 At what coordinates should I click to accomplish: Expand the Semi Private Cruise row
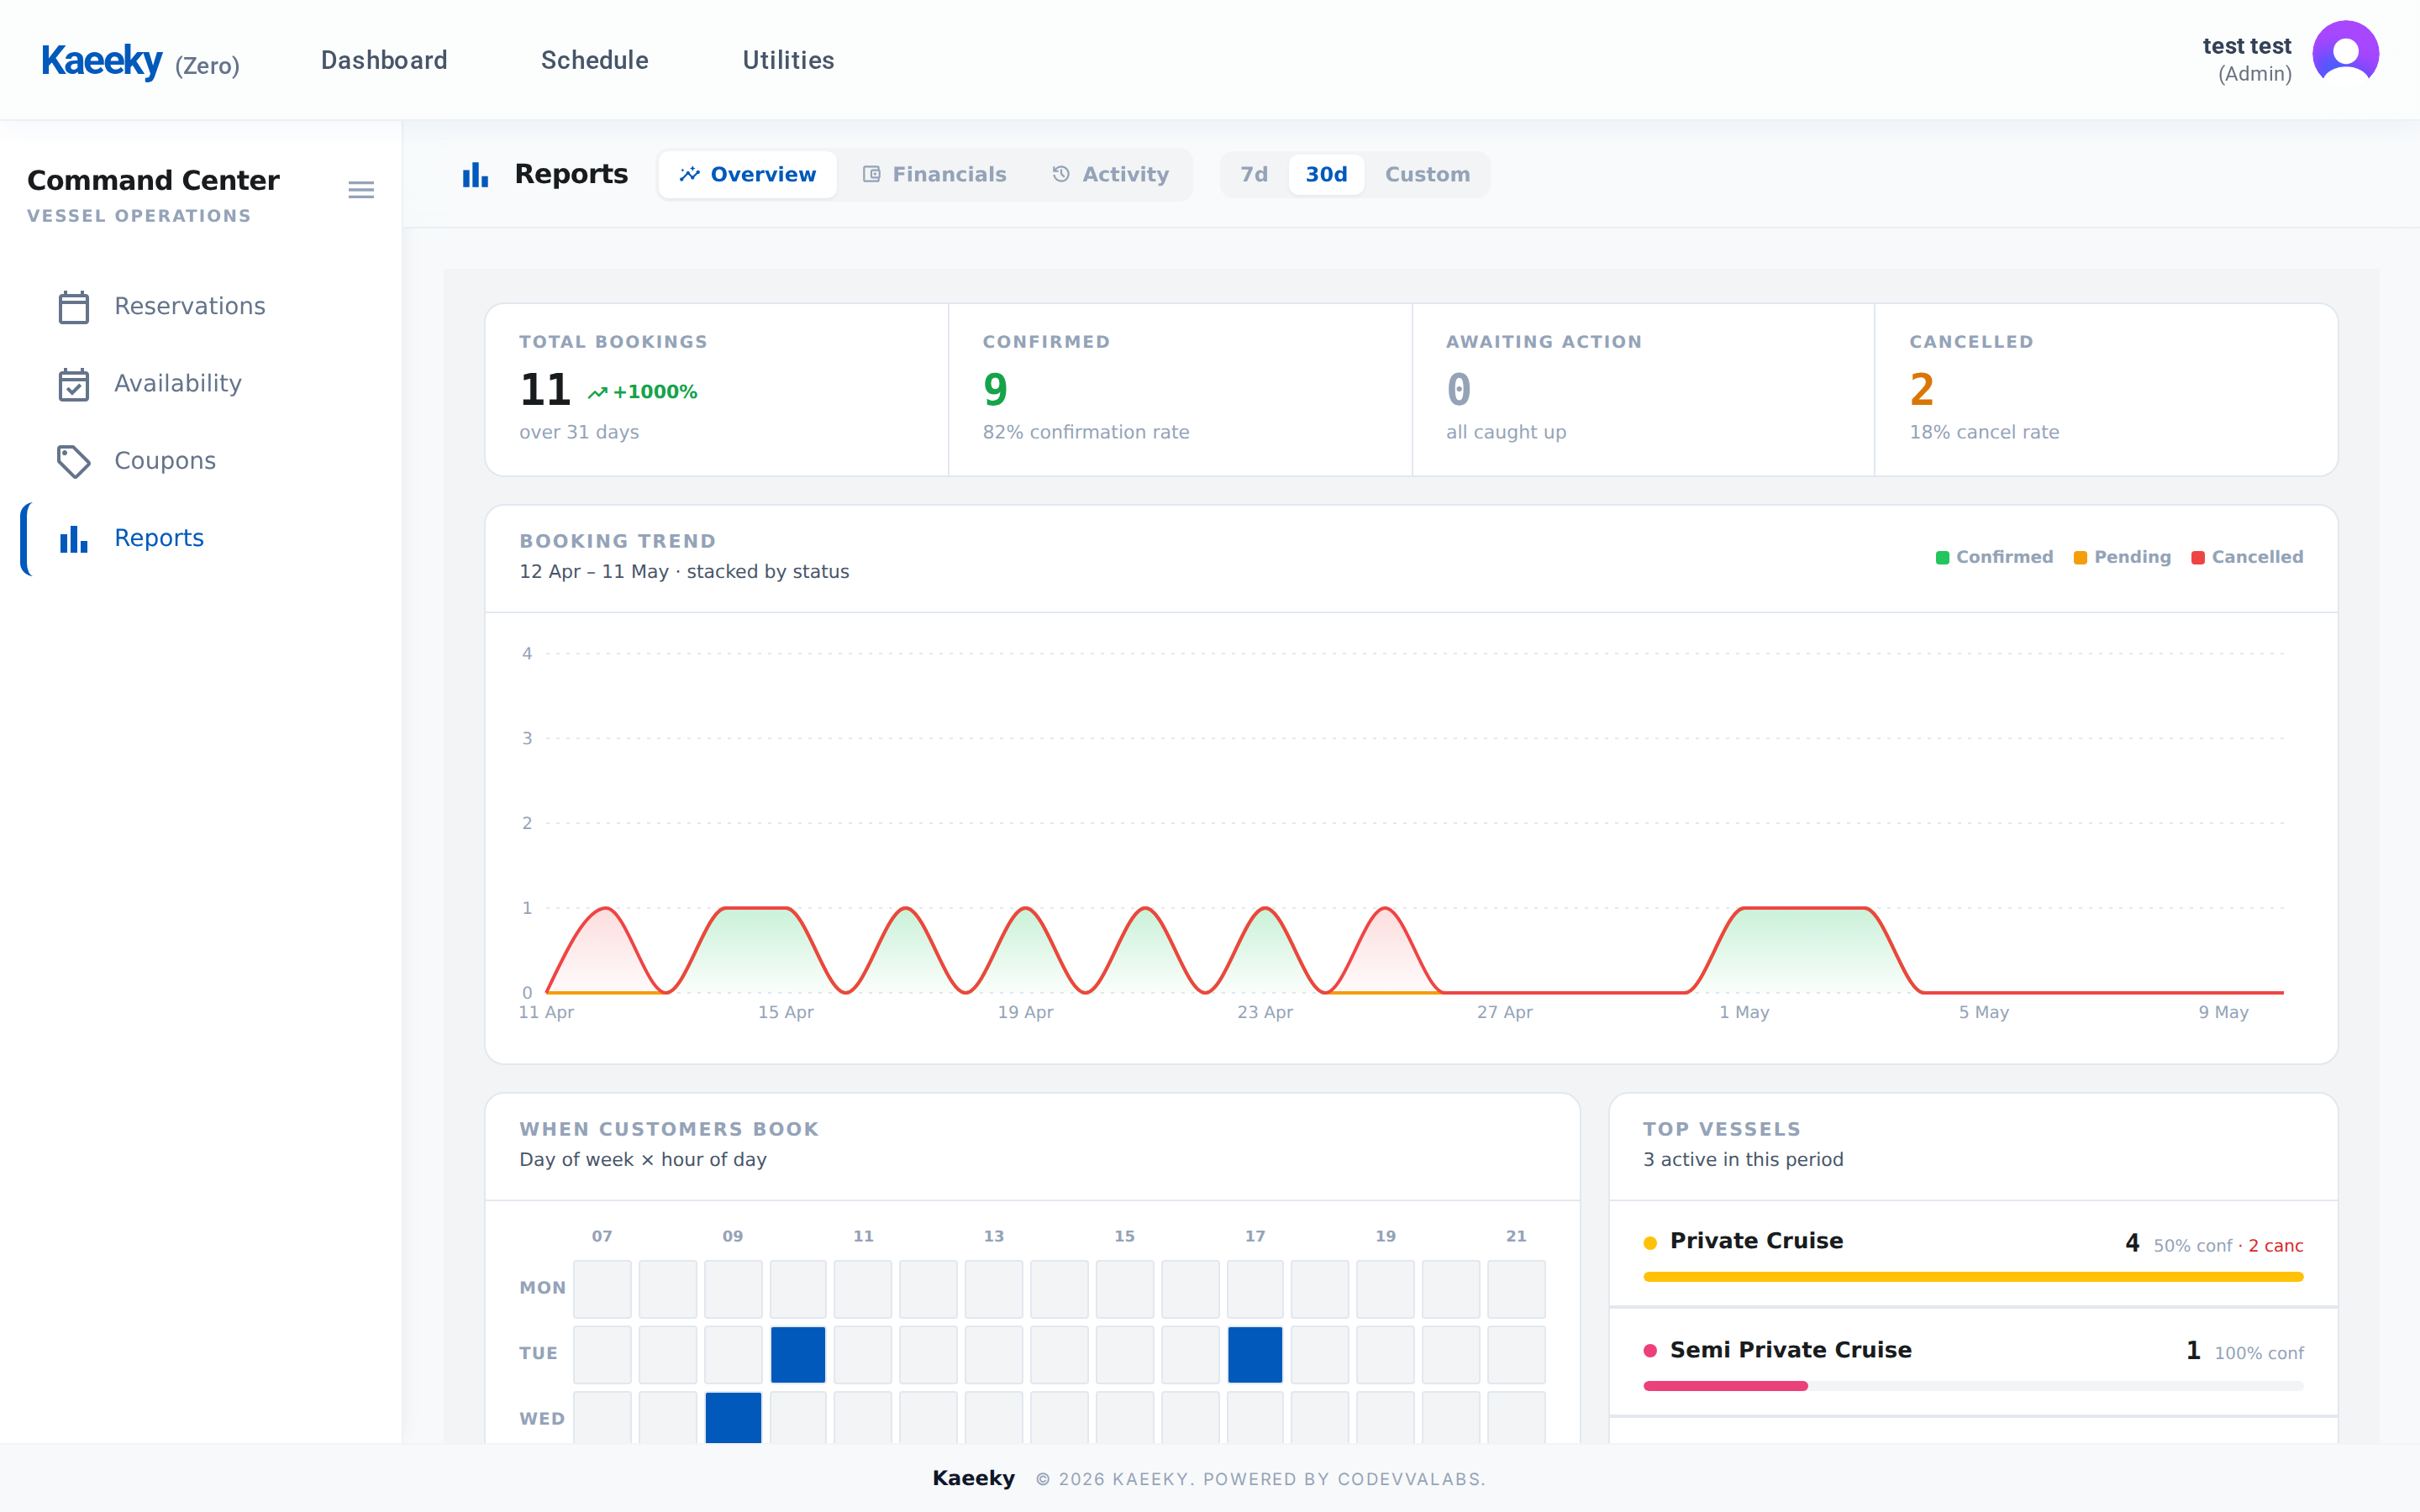pyautogui.click(x=1973, y=1362)
